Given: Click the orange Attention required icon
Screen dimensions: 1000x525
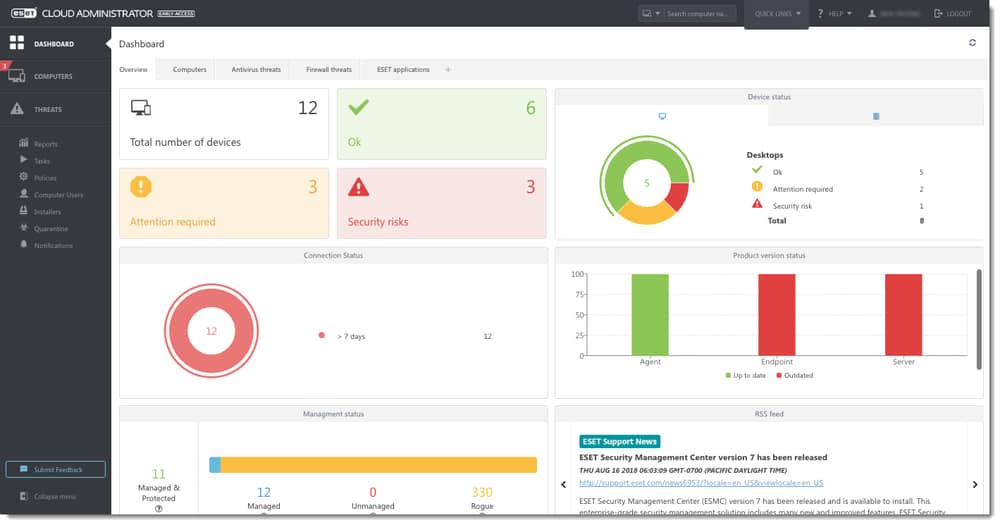Looking at the screenshot, I should [x=141, y=186].
